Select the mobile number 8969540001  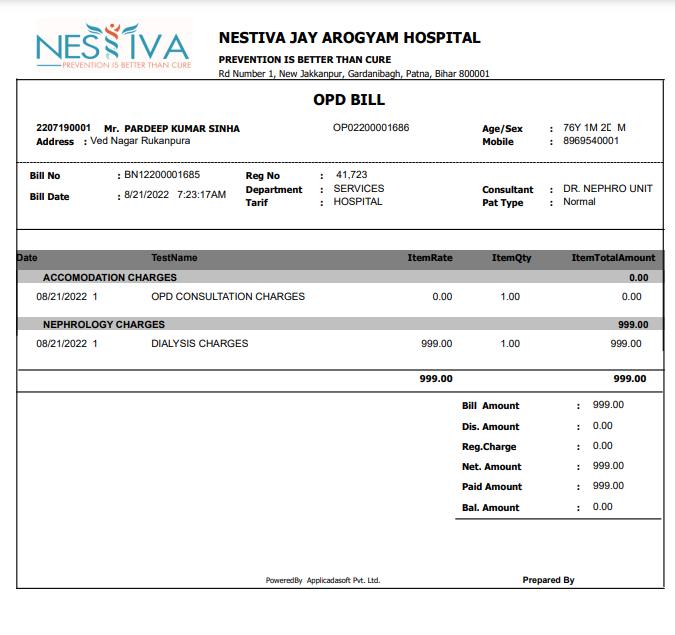pos(591,141)
